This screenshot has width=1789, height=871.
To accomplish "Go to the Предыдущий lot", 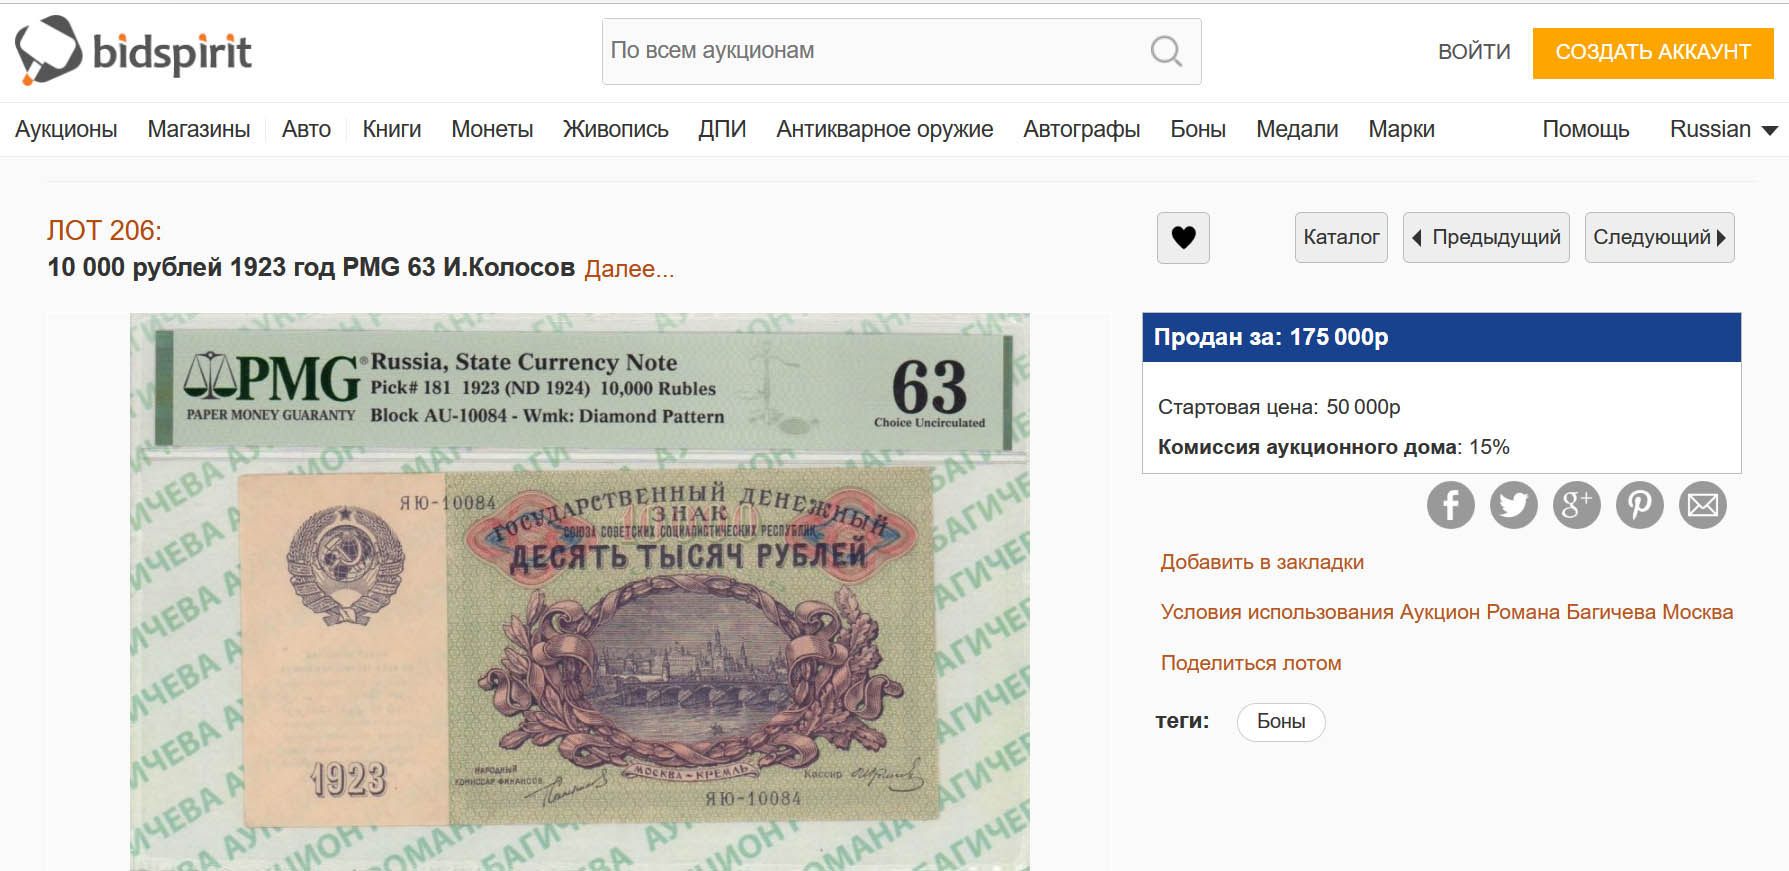I will 1486,237.
